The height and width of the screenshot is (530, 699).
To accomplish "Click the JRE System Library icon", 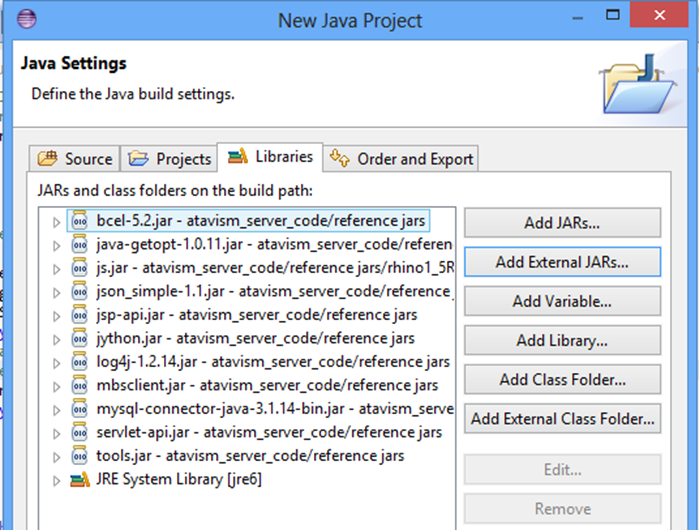I will coord(80,480).
